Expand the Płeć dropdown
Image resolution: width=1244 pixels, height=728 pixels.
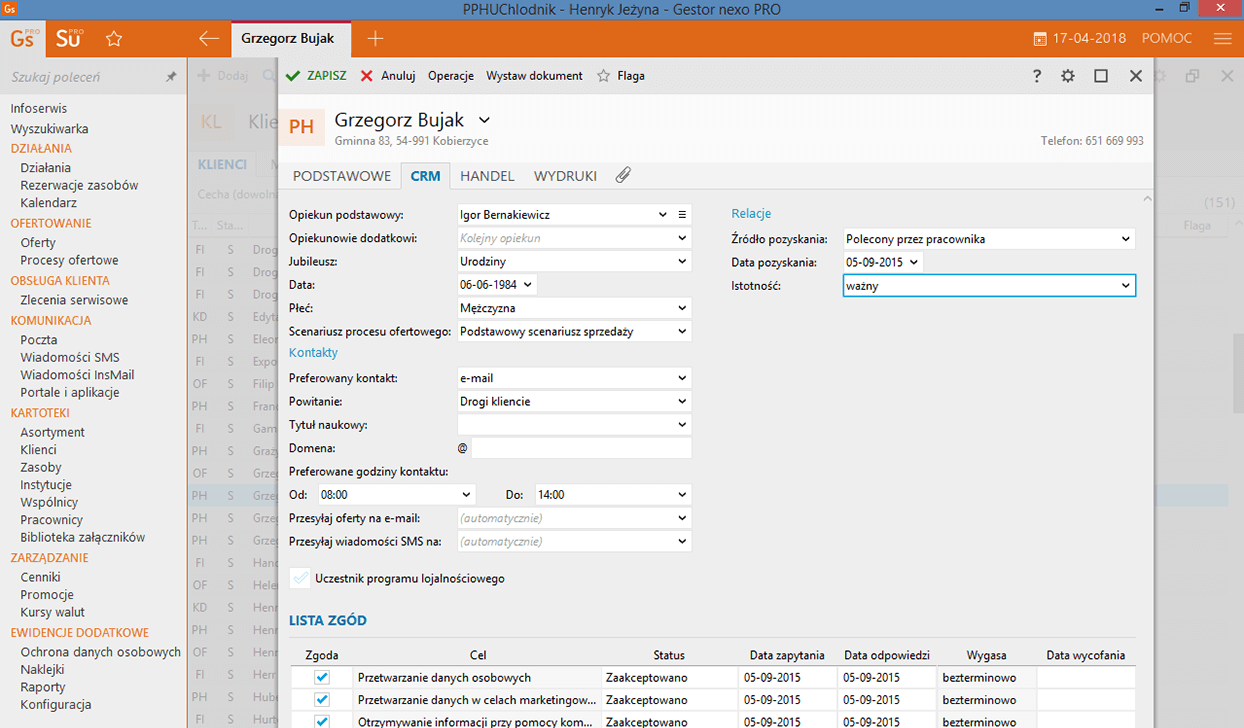(x=682, y=308)
